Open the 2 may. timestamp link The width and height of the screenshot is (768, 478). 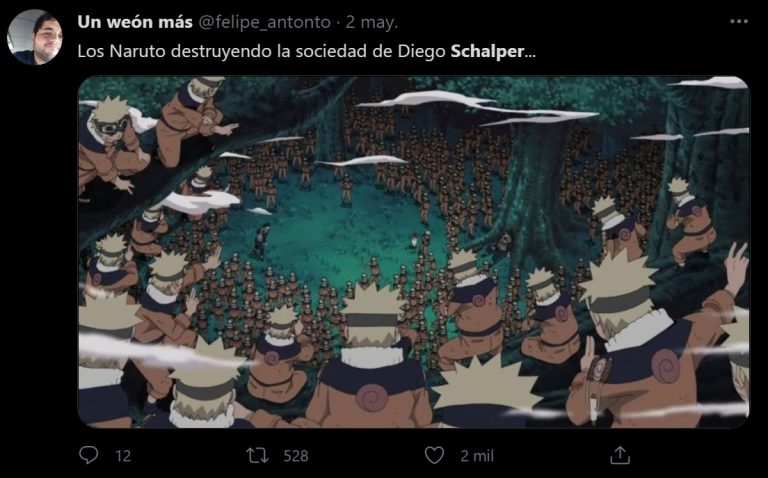pyautogui.click(x=372, y=23)
